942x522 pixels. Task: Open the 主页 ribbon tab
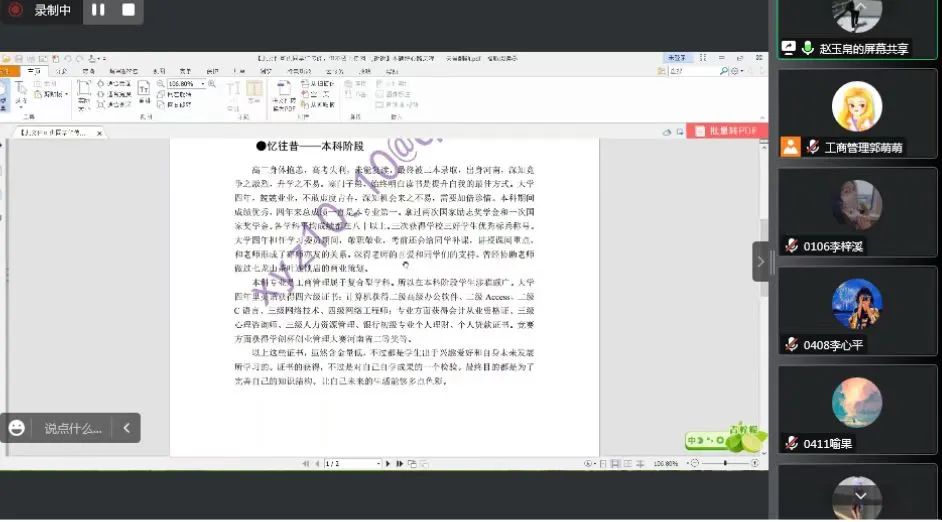click(34, 71)
